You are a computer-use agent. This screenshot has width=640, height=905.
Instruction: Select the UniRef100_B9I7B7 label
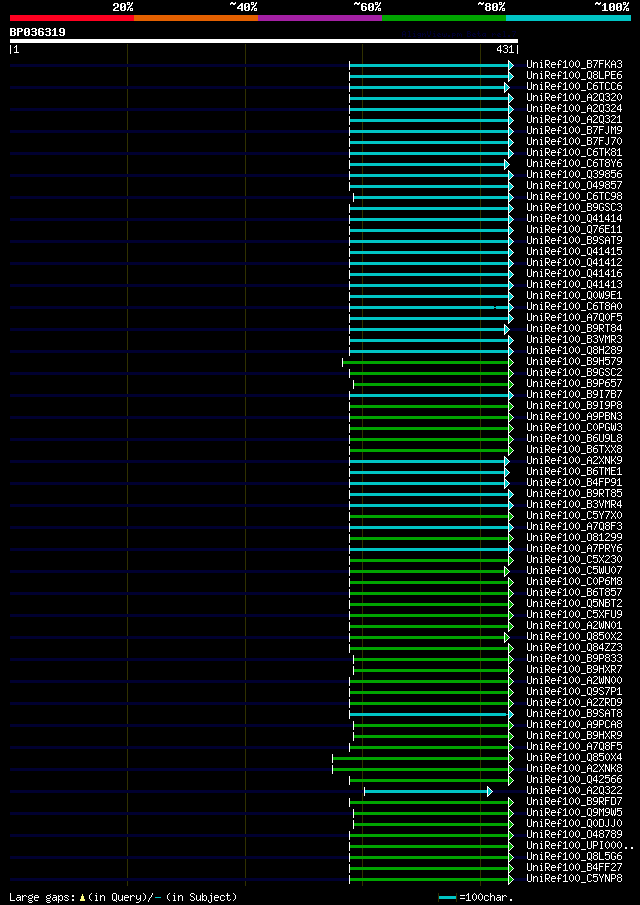coord(574,394)
